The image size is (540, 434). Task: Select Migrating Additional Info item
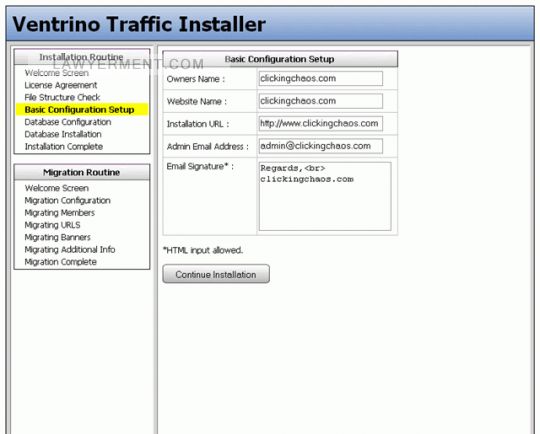tap(70, 249)
